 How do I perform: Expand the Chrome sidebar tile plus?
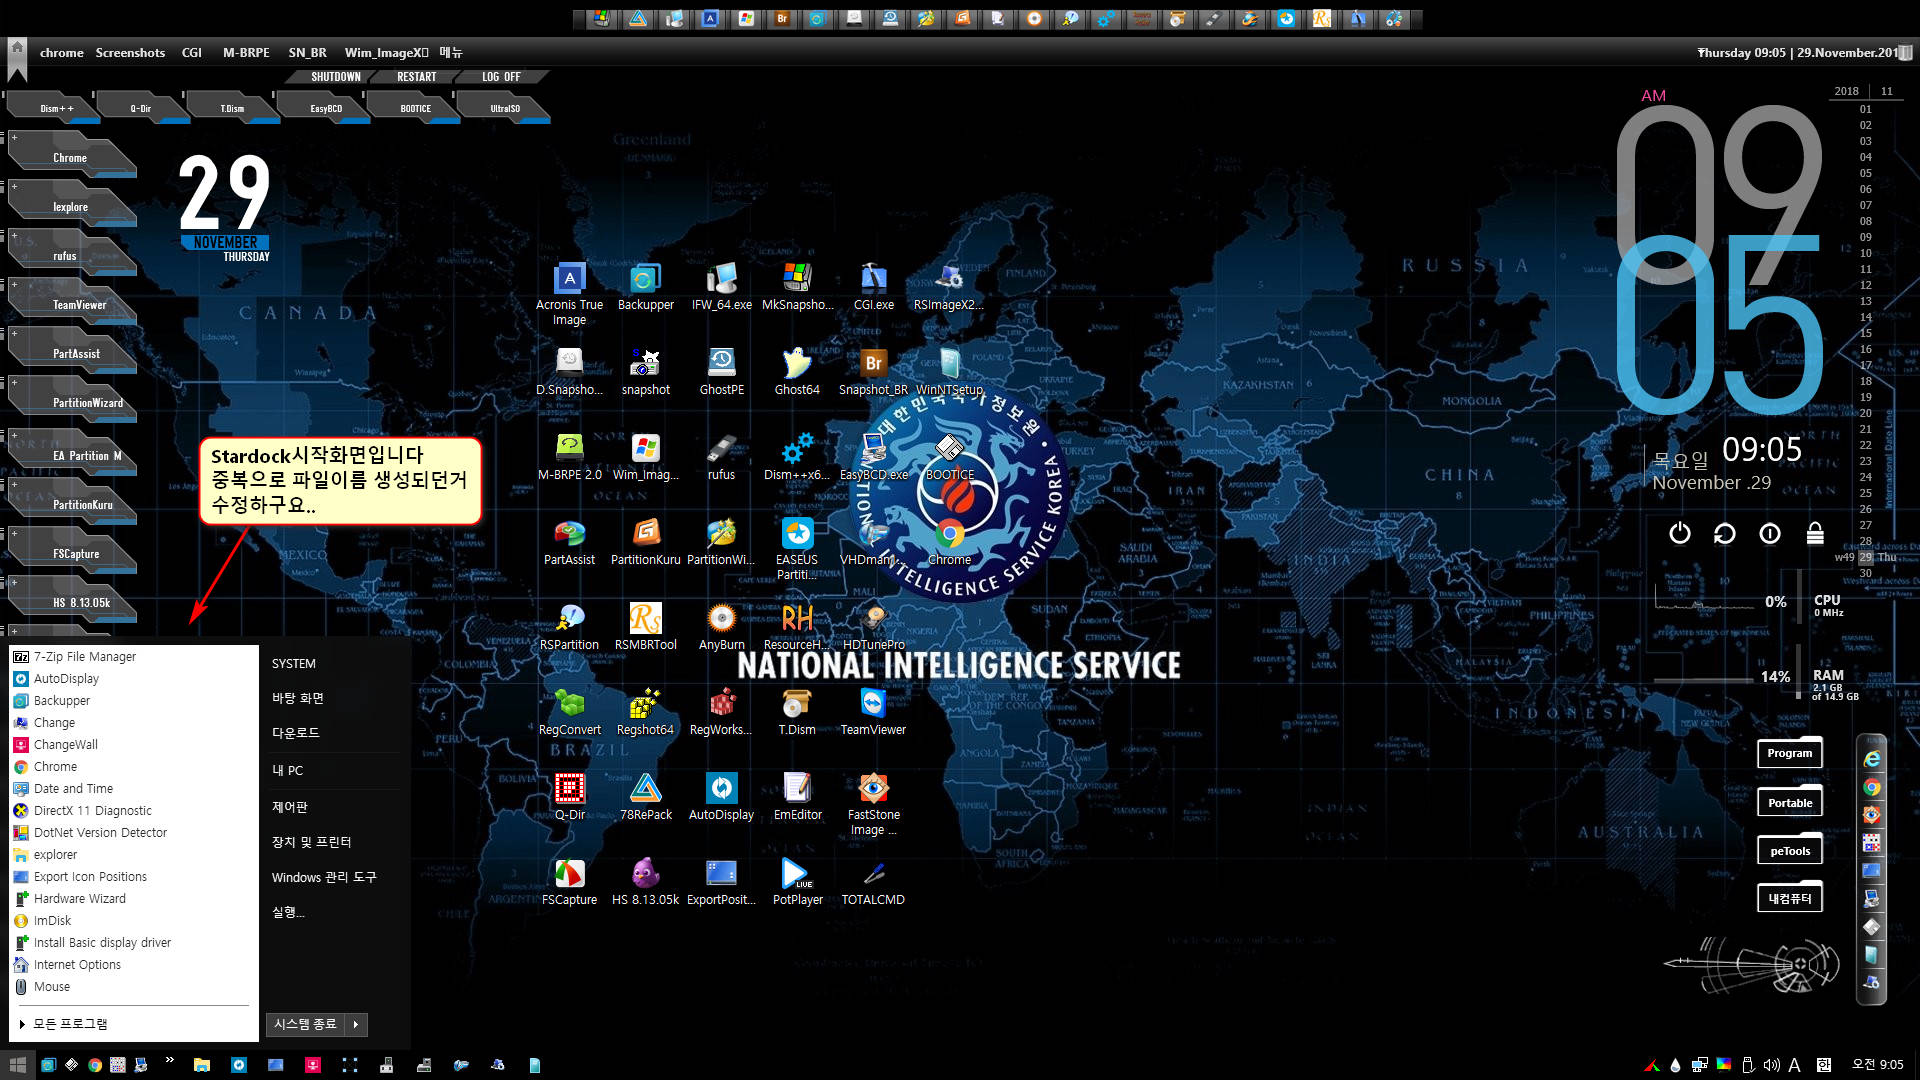(14, 138)
